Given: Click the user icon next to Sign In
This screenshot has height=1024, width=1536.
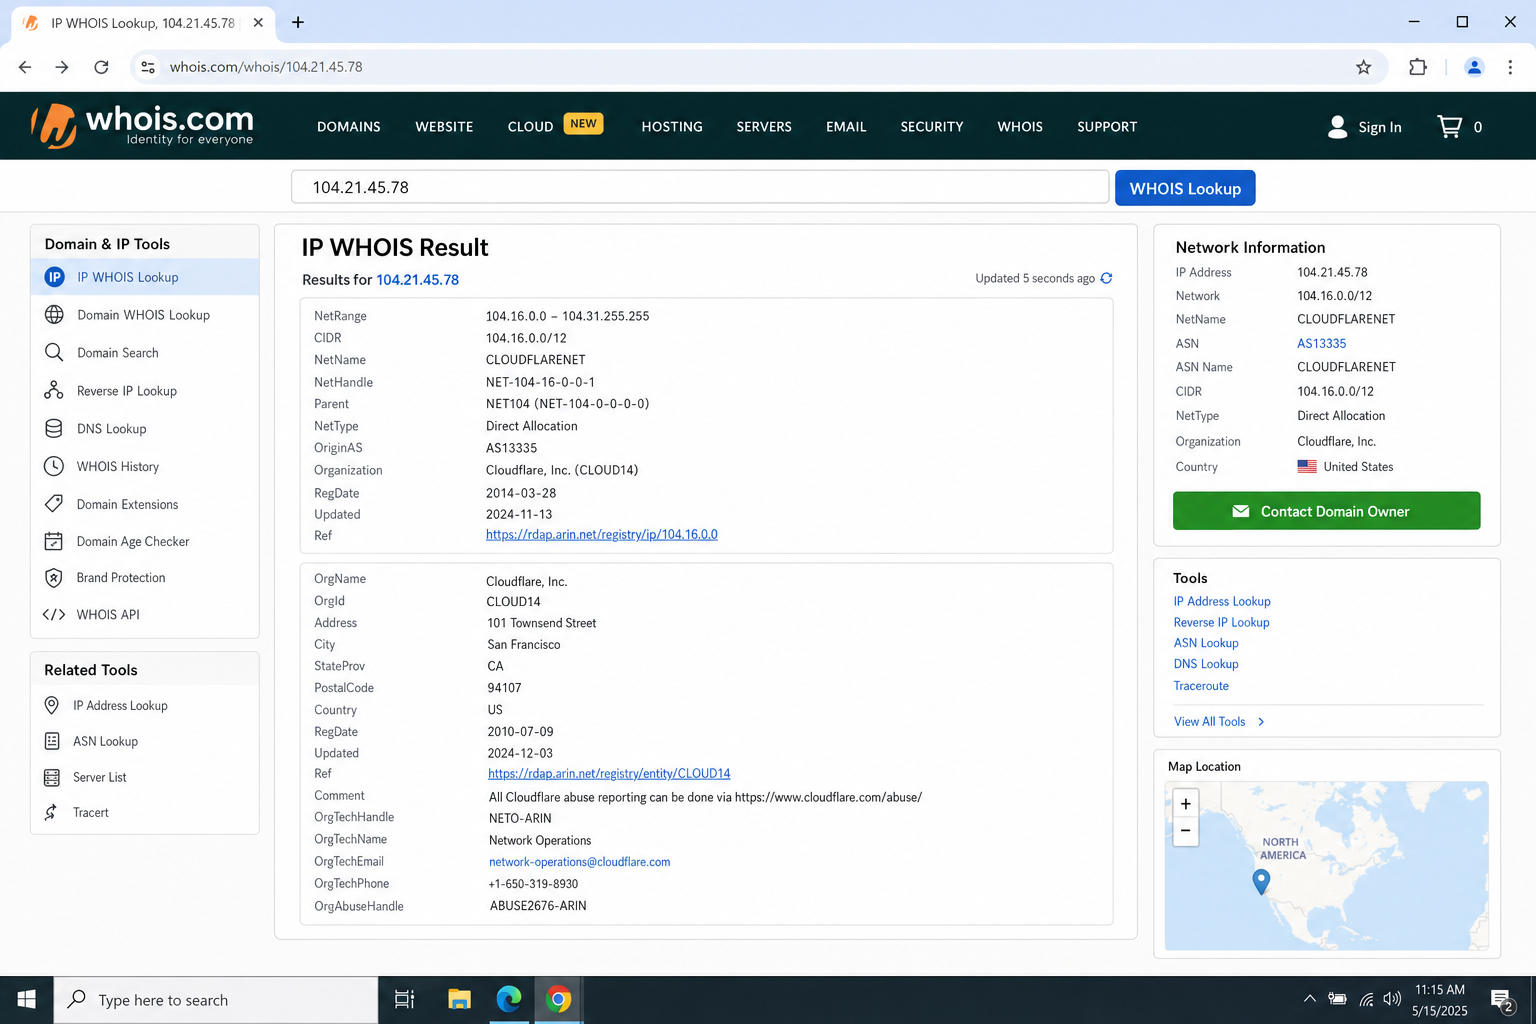Looking at the screenshot, I should (x=1337, y=126).
